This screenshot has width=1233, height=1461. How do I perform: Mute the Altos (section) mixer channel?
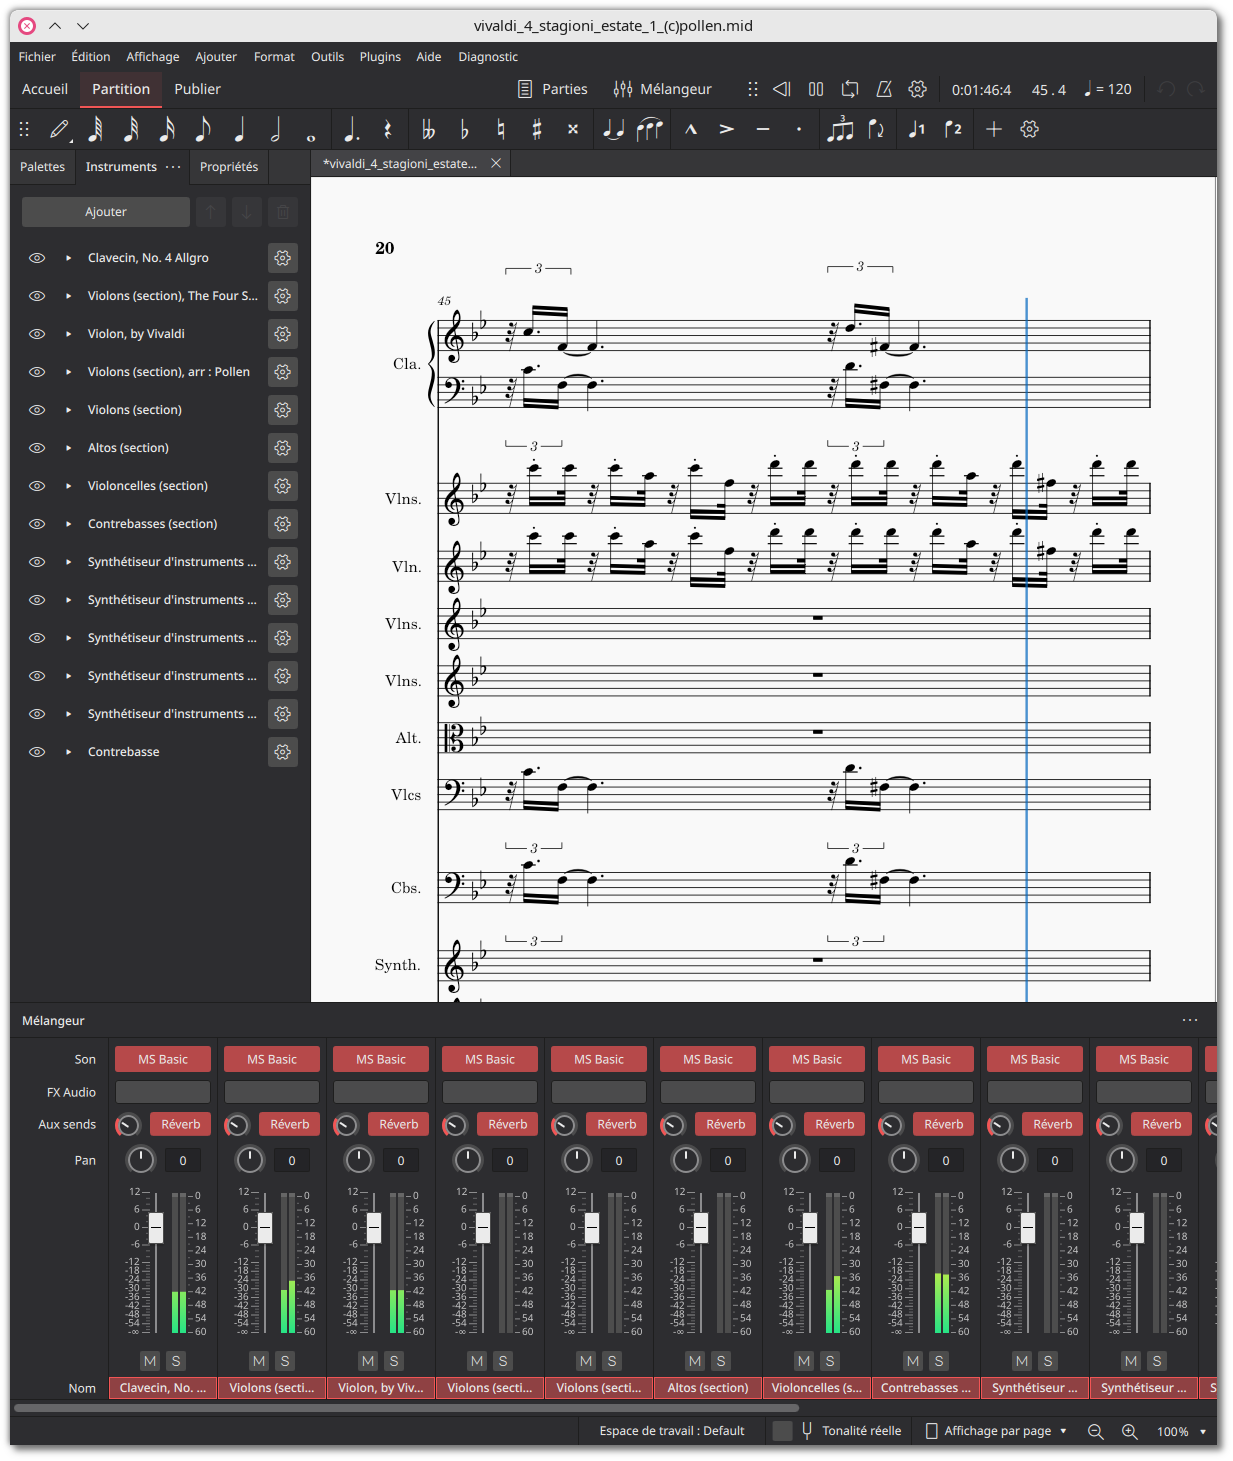click(x=695, y=1361)
